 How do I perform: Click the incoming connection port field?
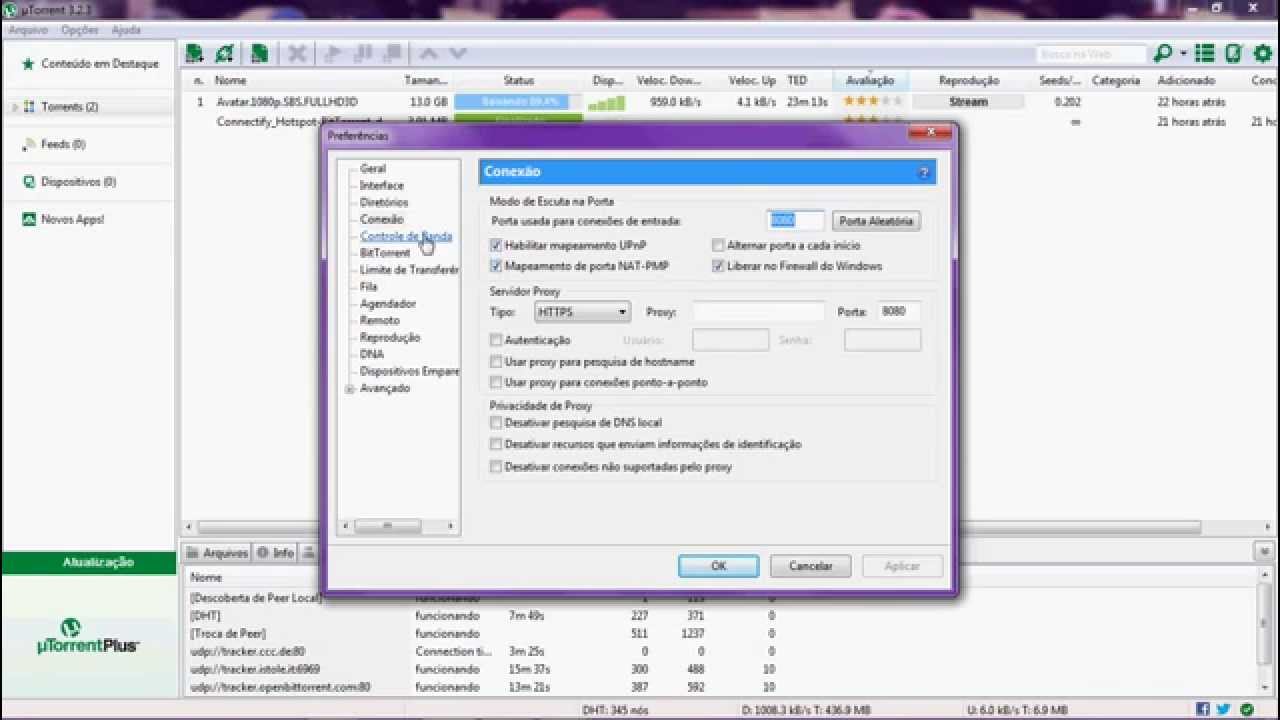point(796,221)
